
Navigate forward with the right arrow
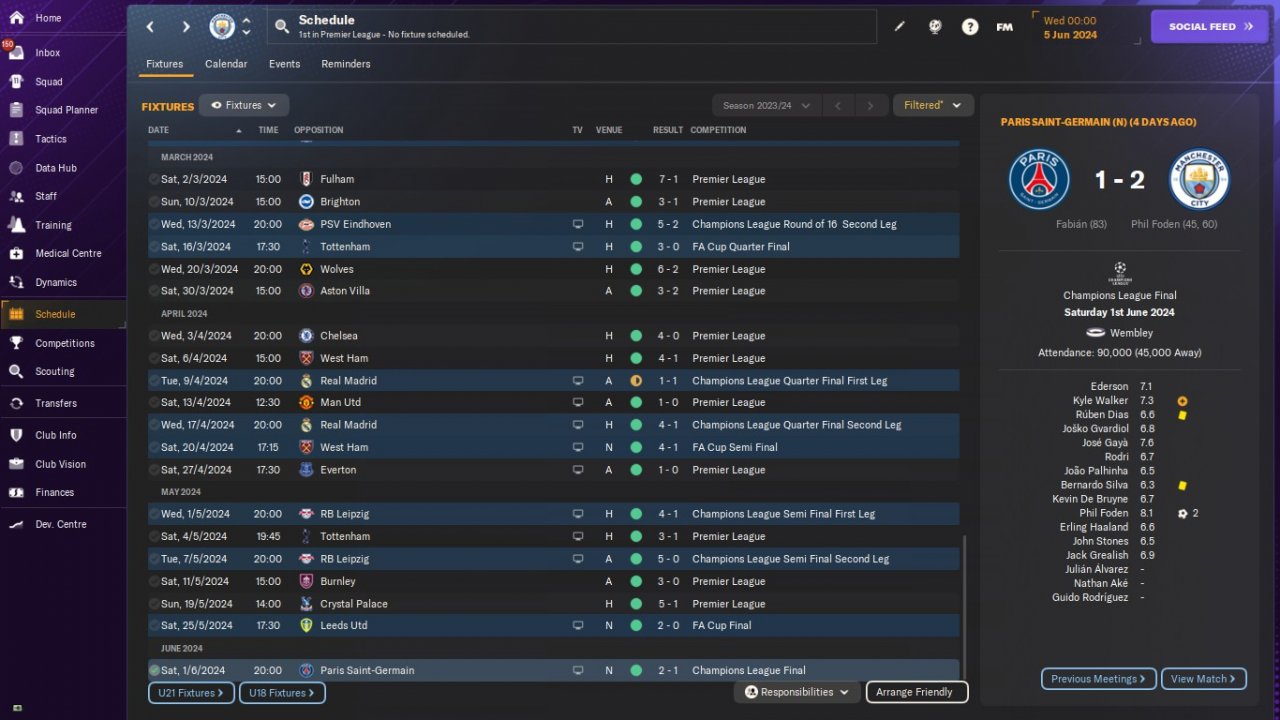tap(186, 27)
